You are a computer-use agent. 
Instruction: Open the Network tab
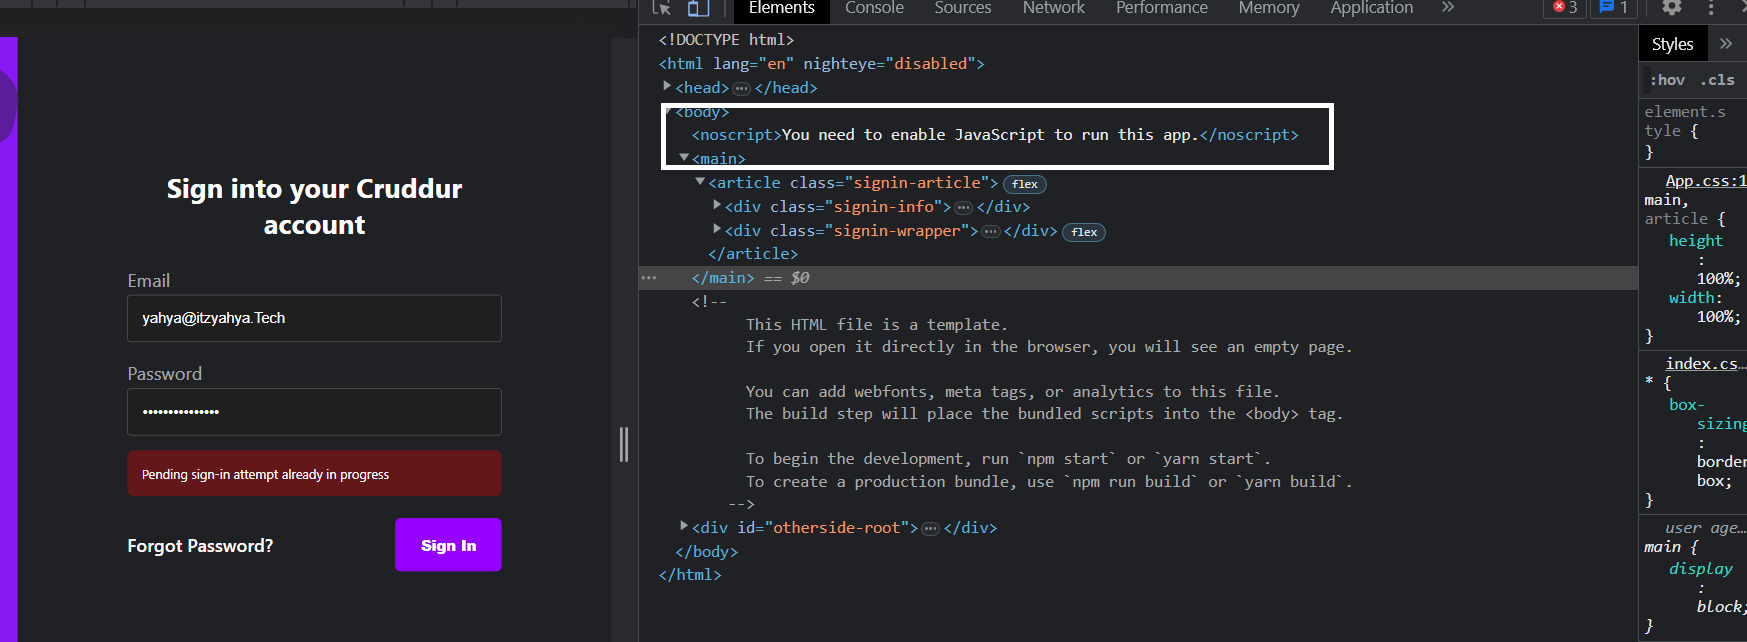1054,8
